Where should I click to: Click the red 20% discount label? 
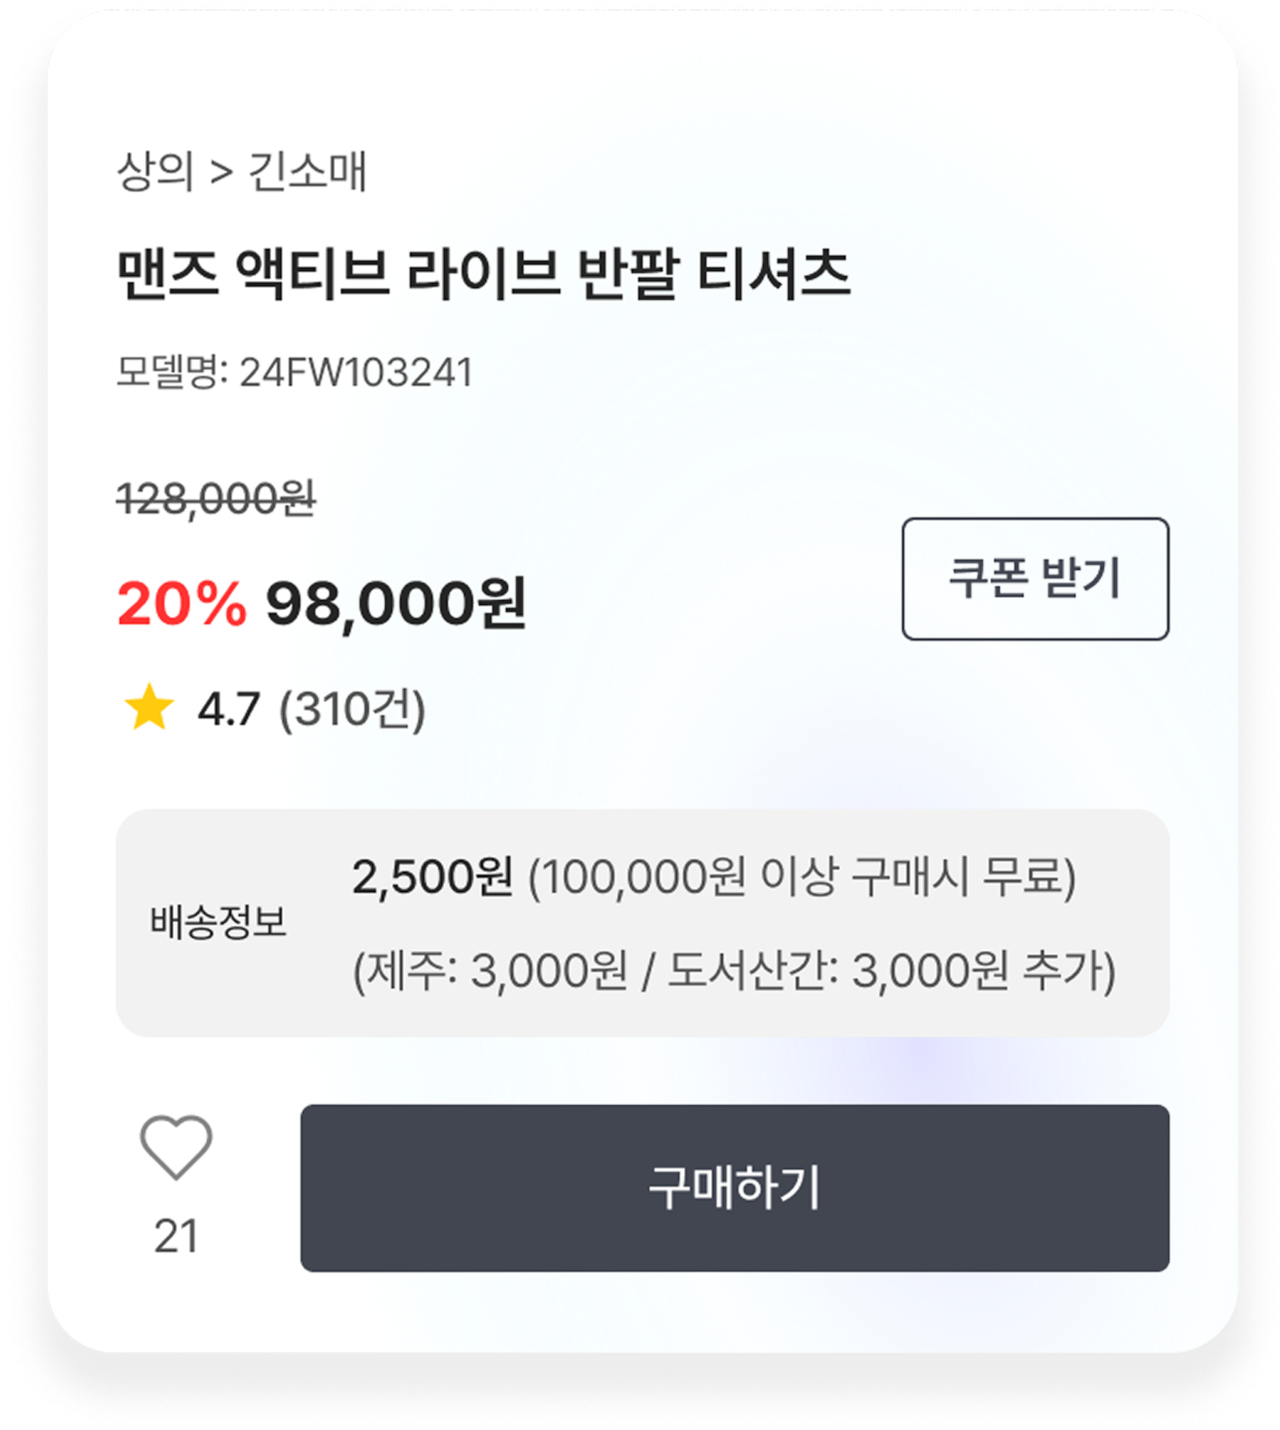(181, 603)
